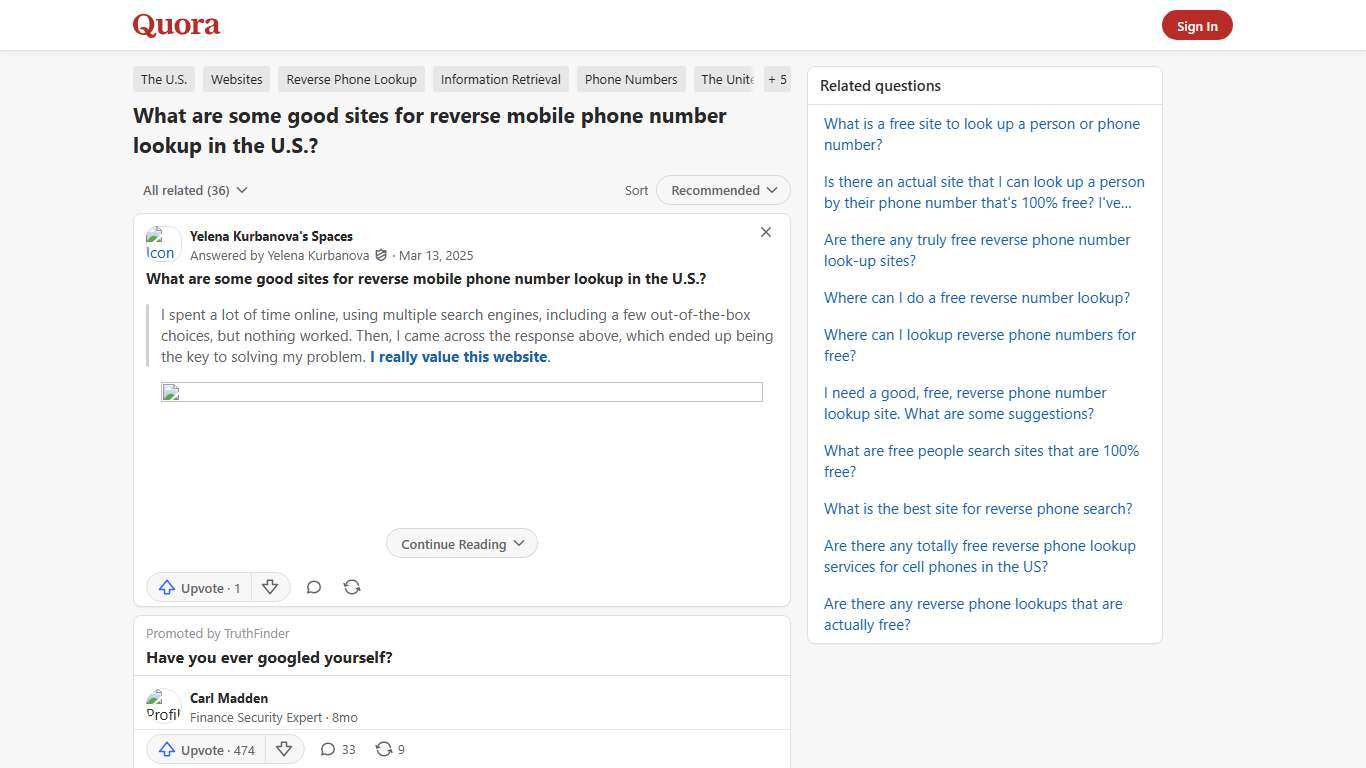Open the Quora logo homepage
The width and height of the screenshot is (1366, 768).
coord(175,25)
